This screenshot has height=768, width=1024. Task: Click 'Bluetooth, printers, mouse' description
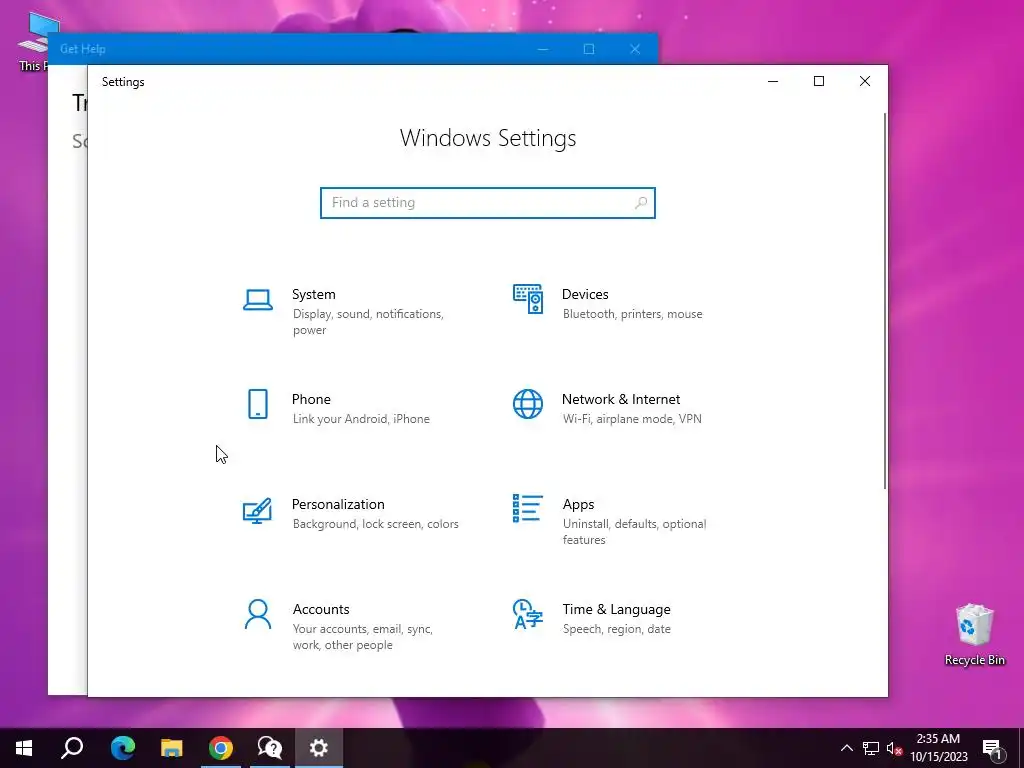(x=633, y=314)
